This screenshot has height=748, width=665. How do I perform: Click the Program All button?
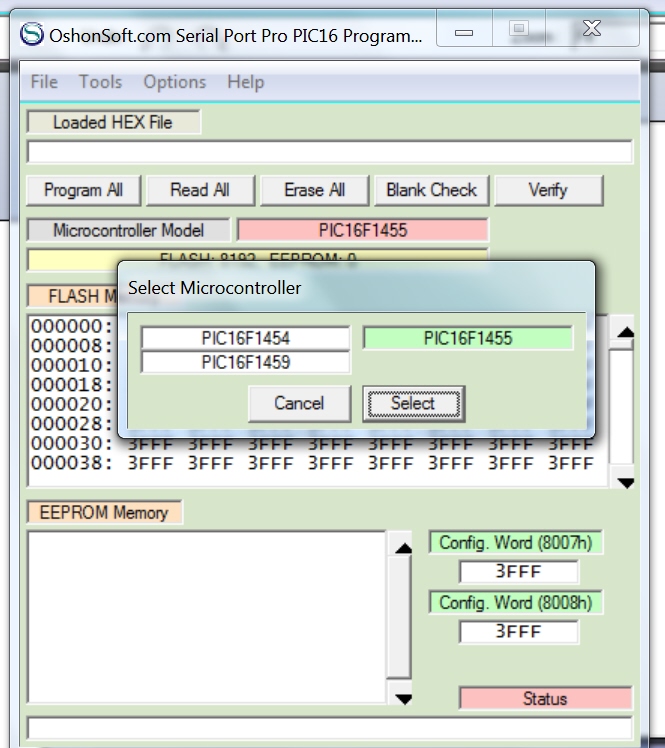coord(83,190)
